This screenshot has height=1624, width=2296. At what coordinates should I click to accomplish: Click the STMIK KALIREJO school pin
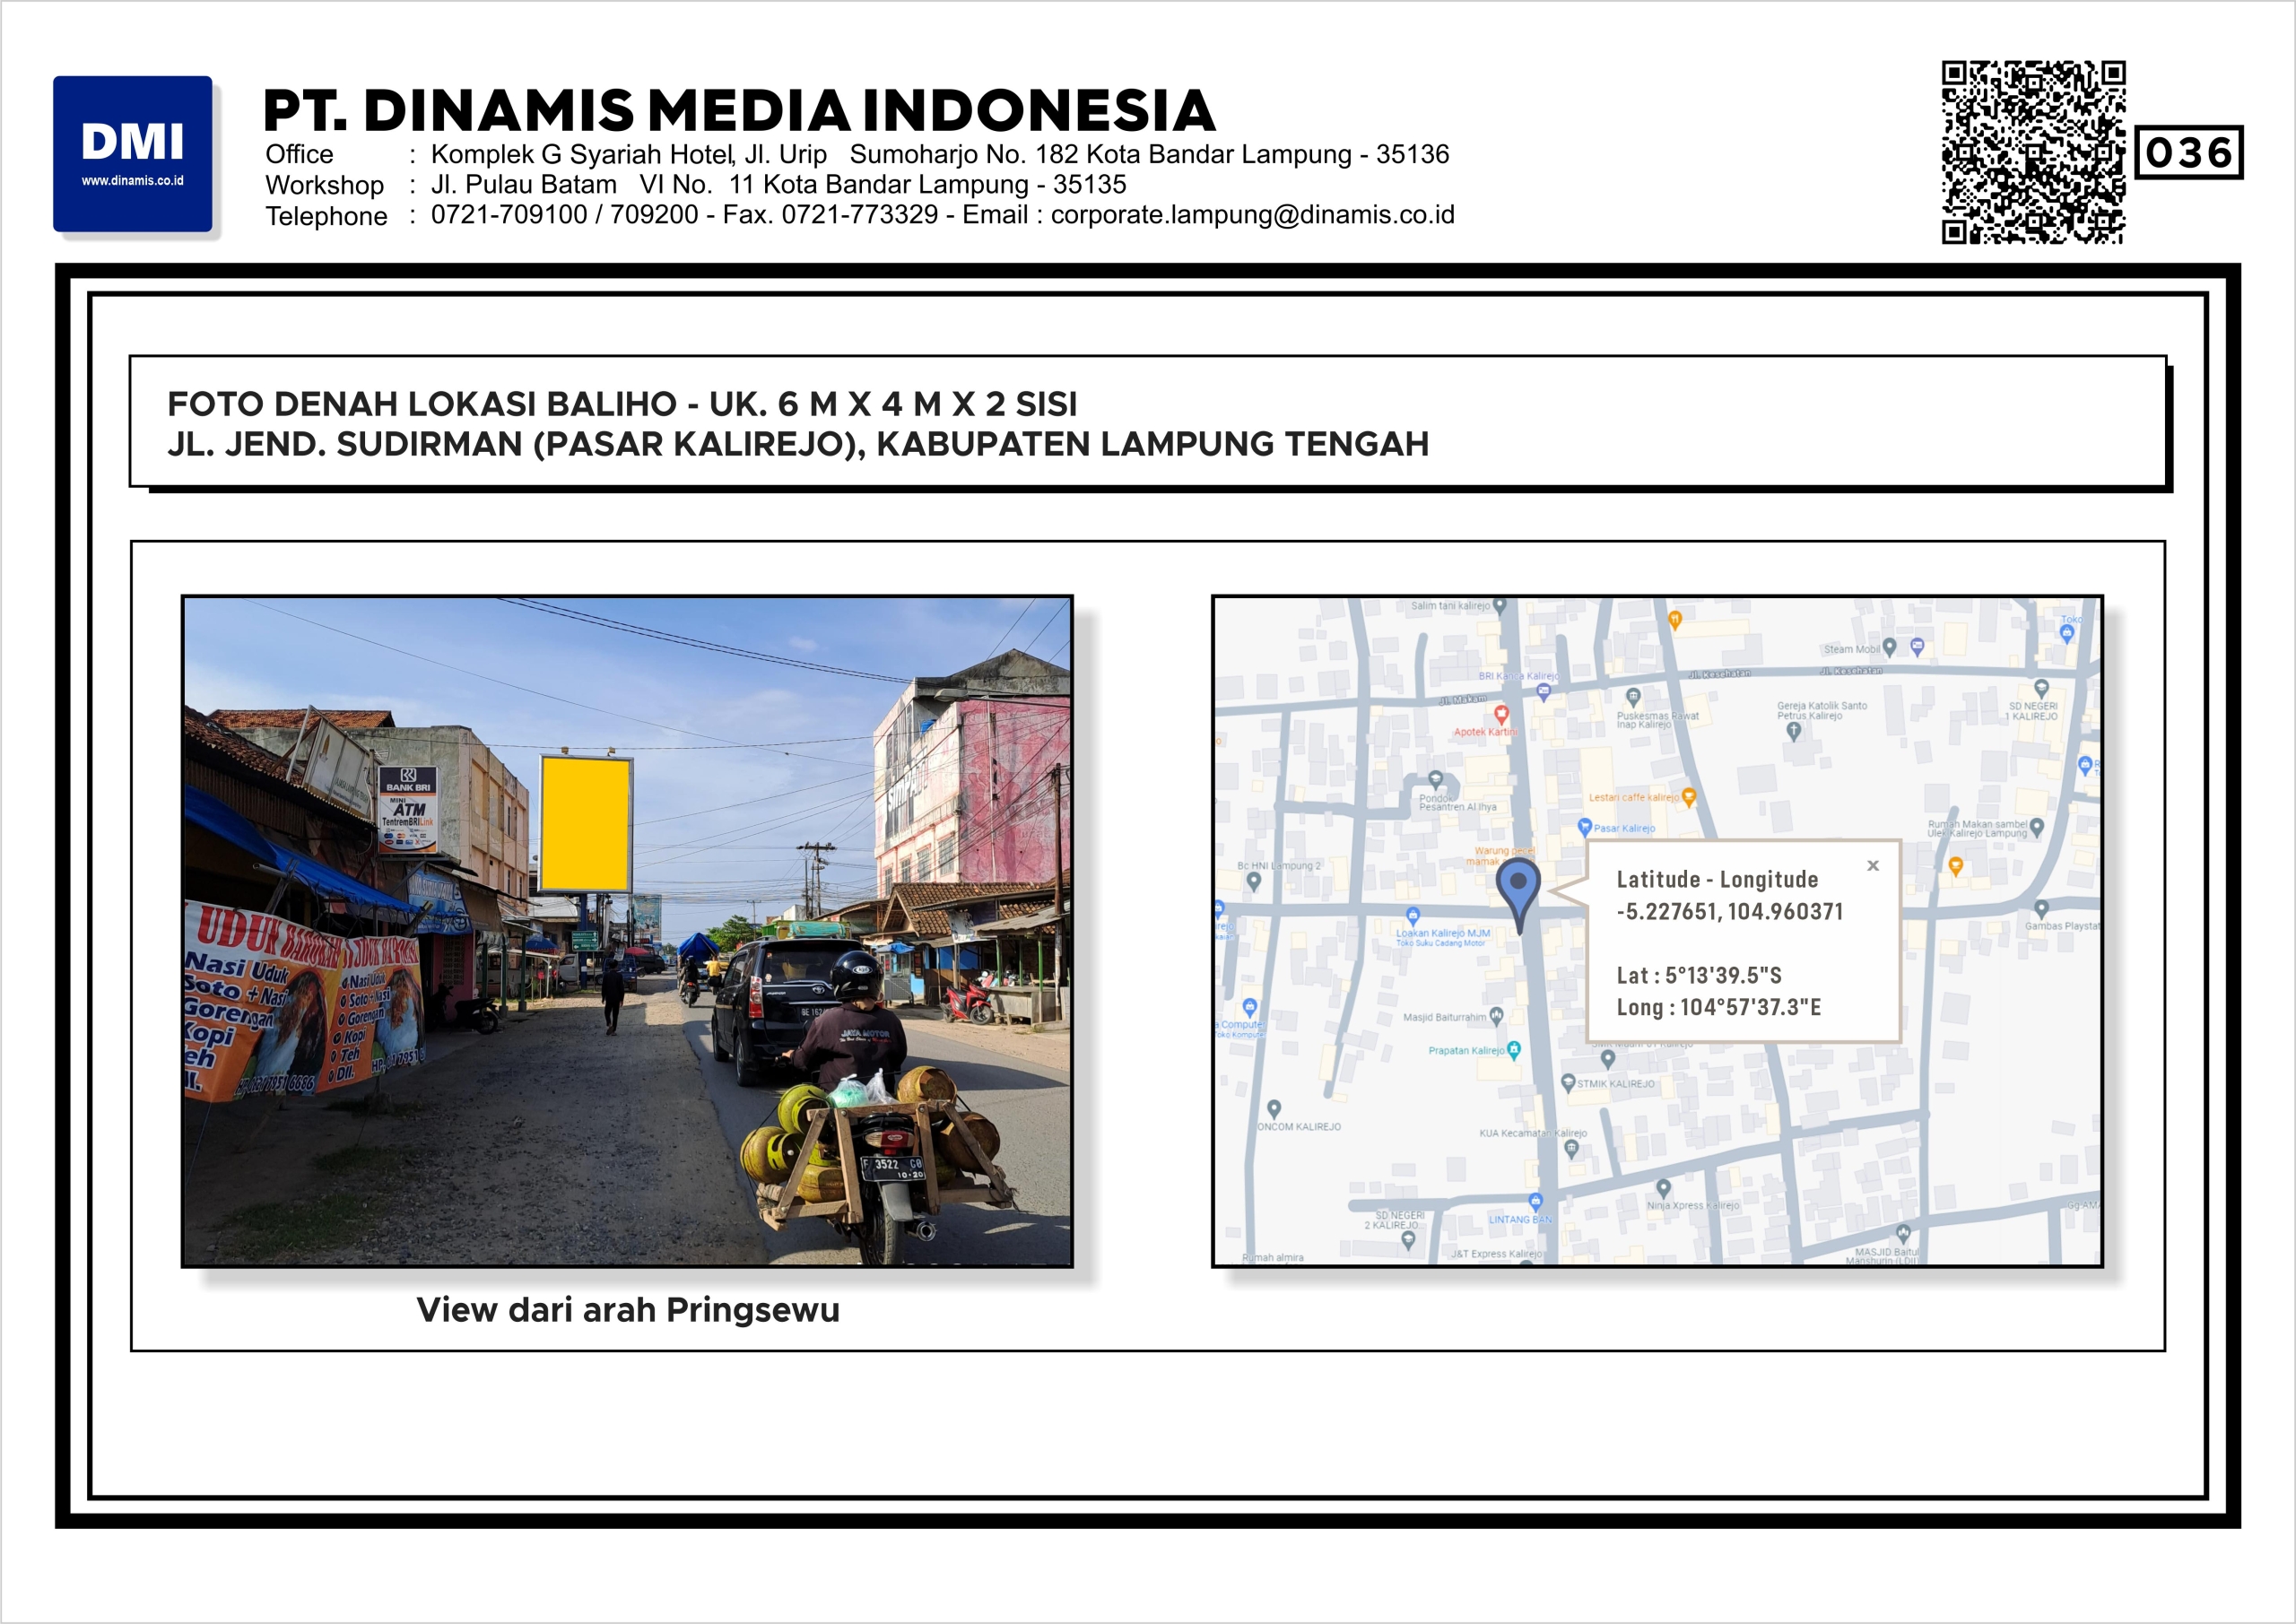(x=1568, y=1083)
